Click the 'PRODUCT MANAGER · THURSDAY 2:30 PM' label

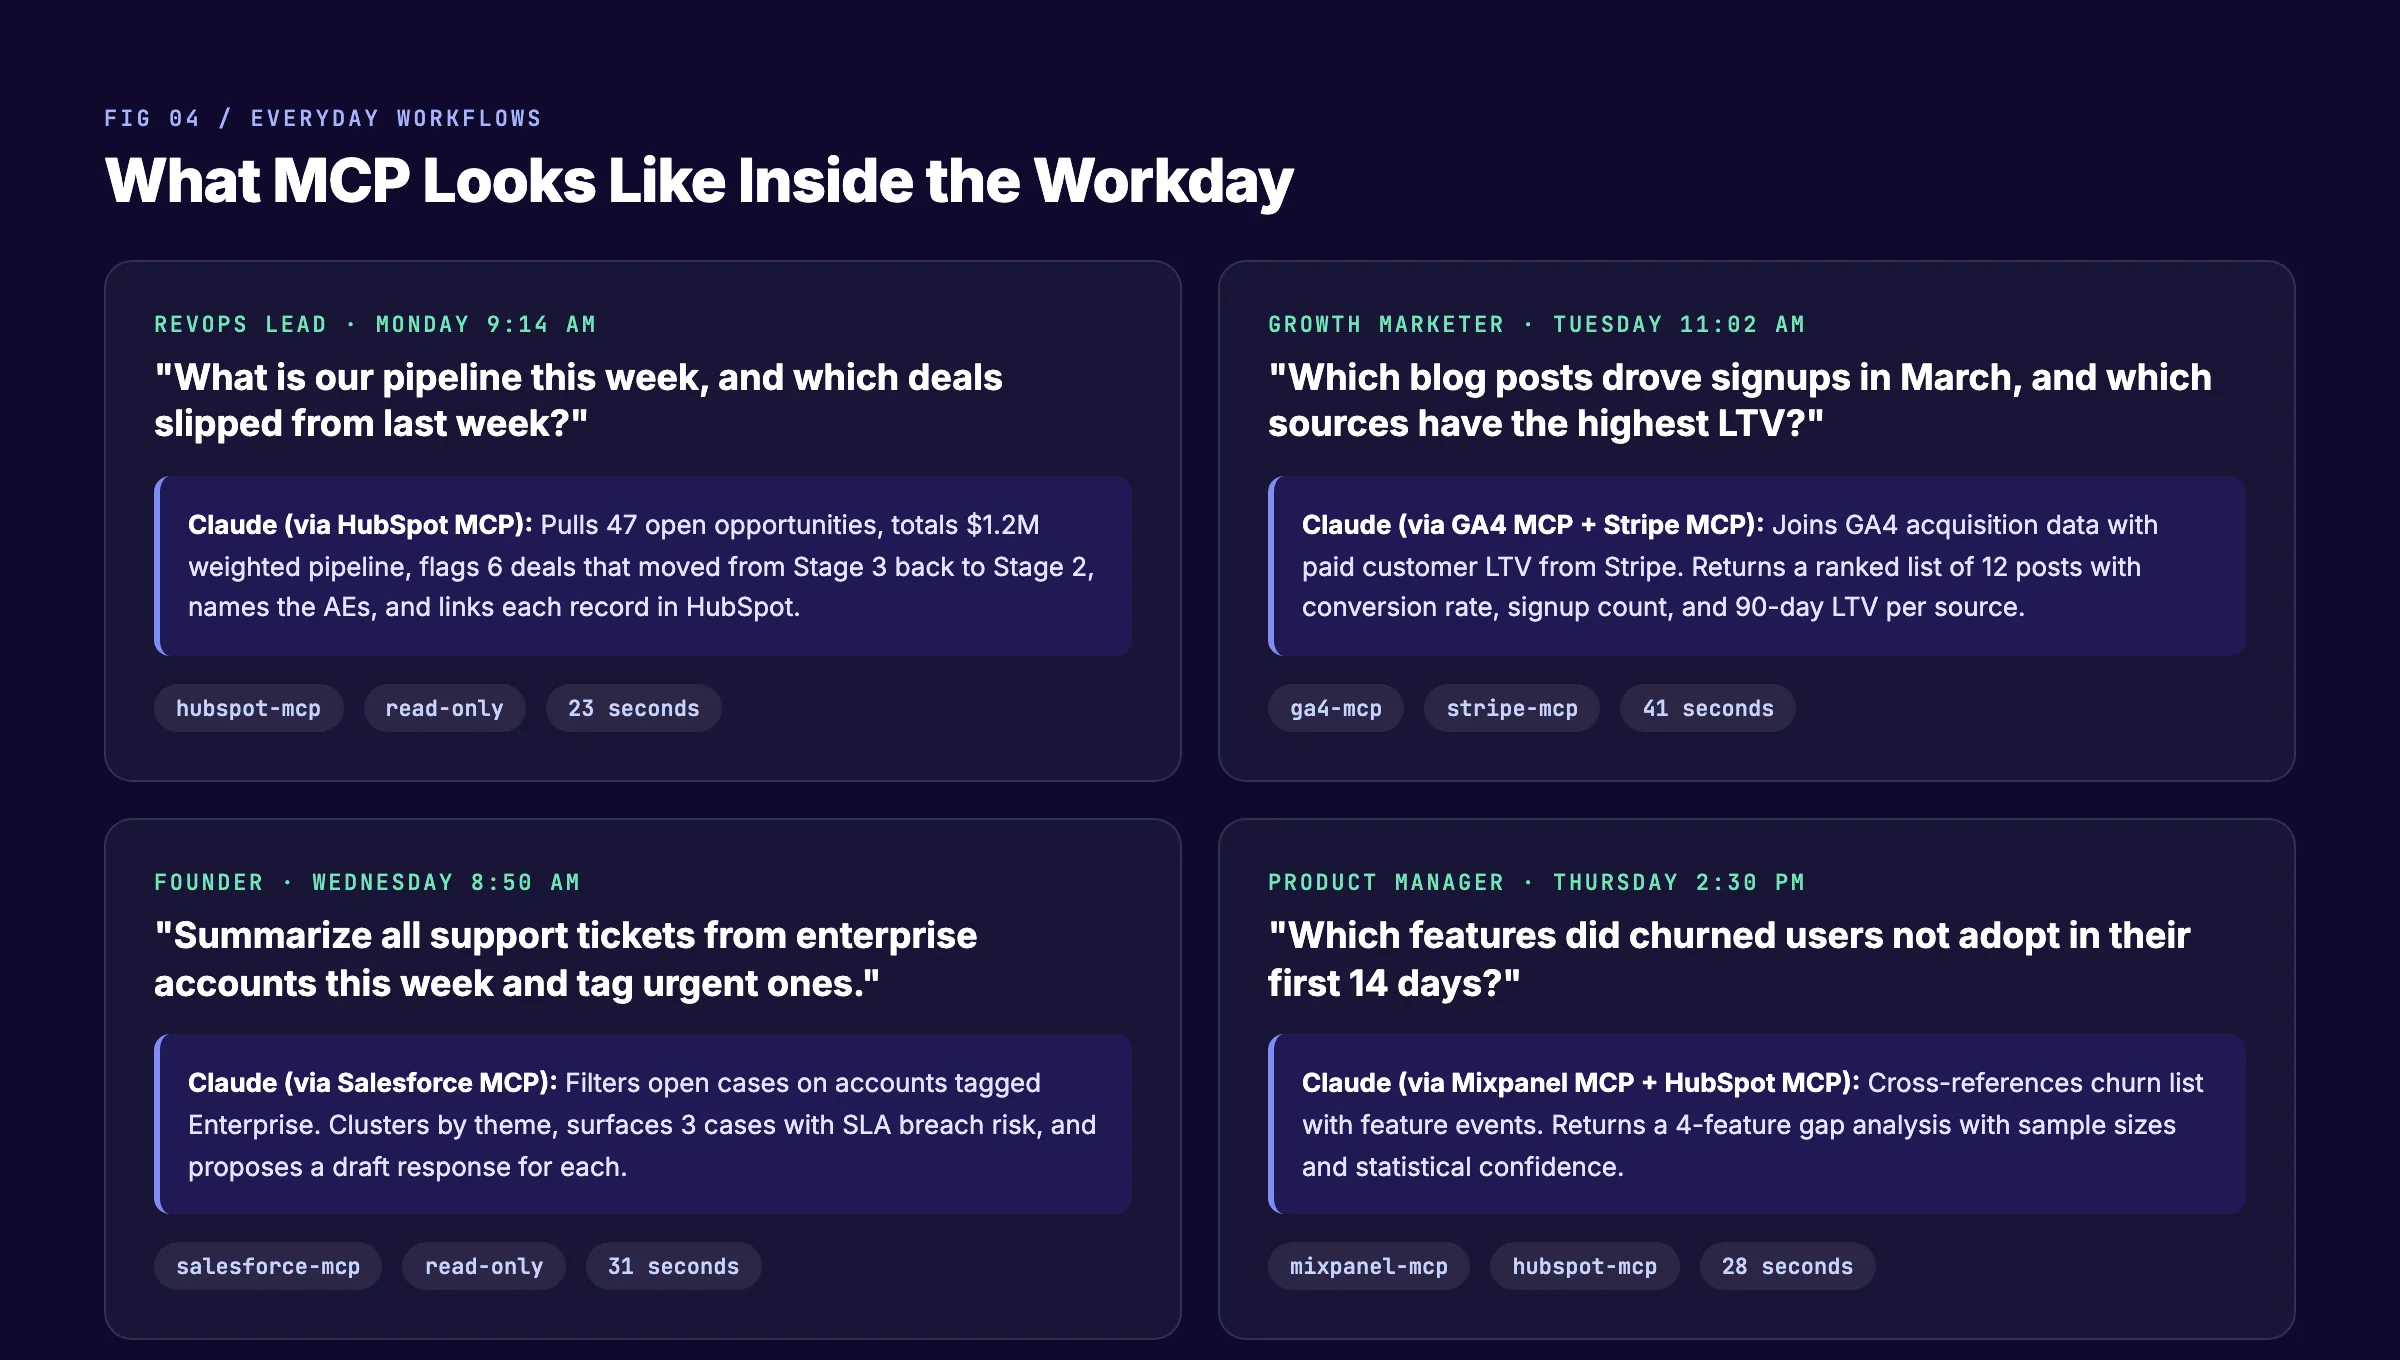(1536, 882)
